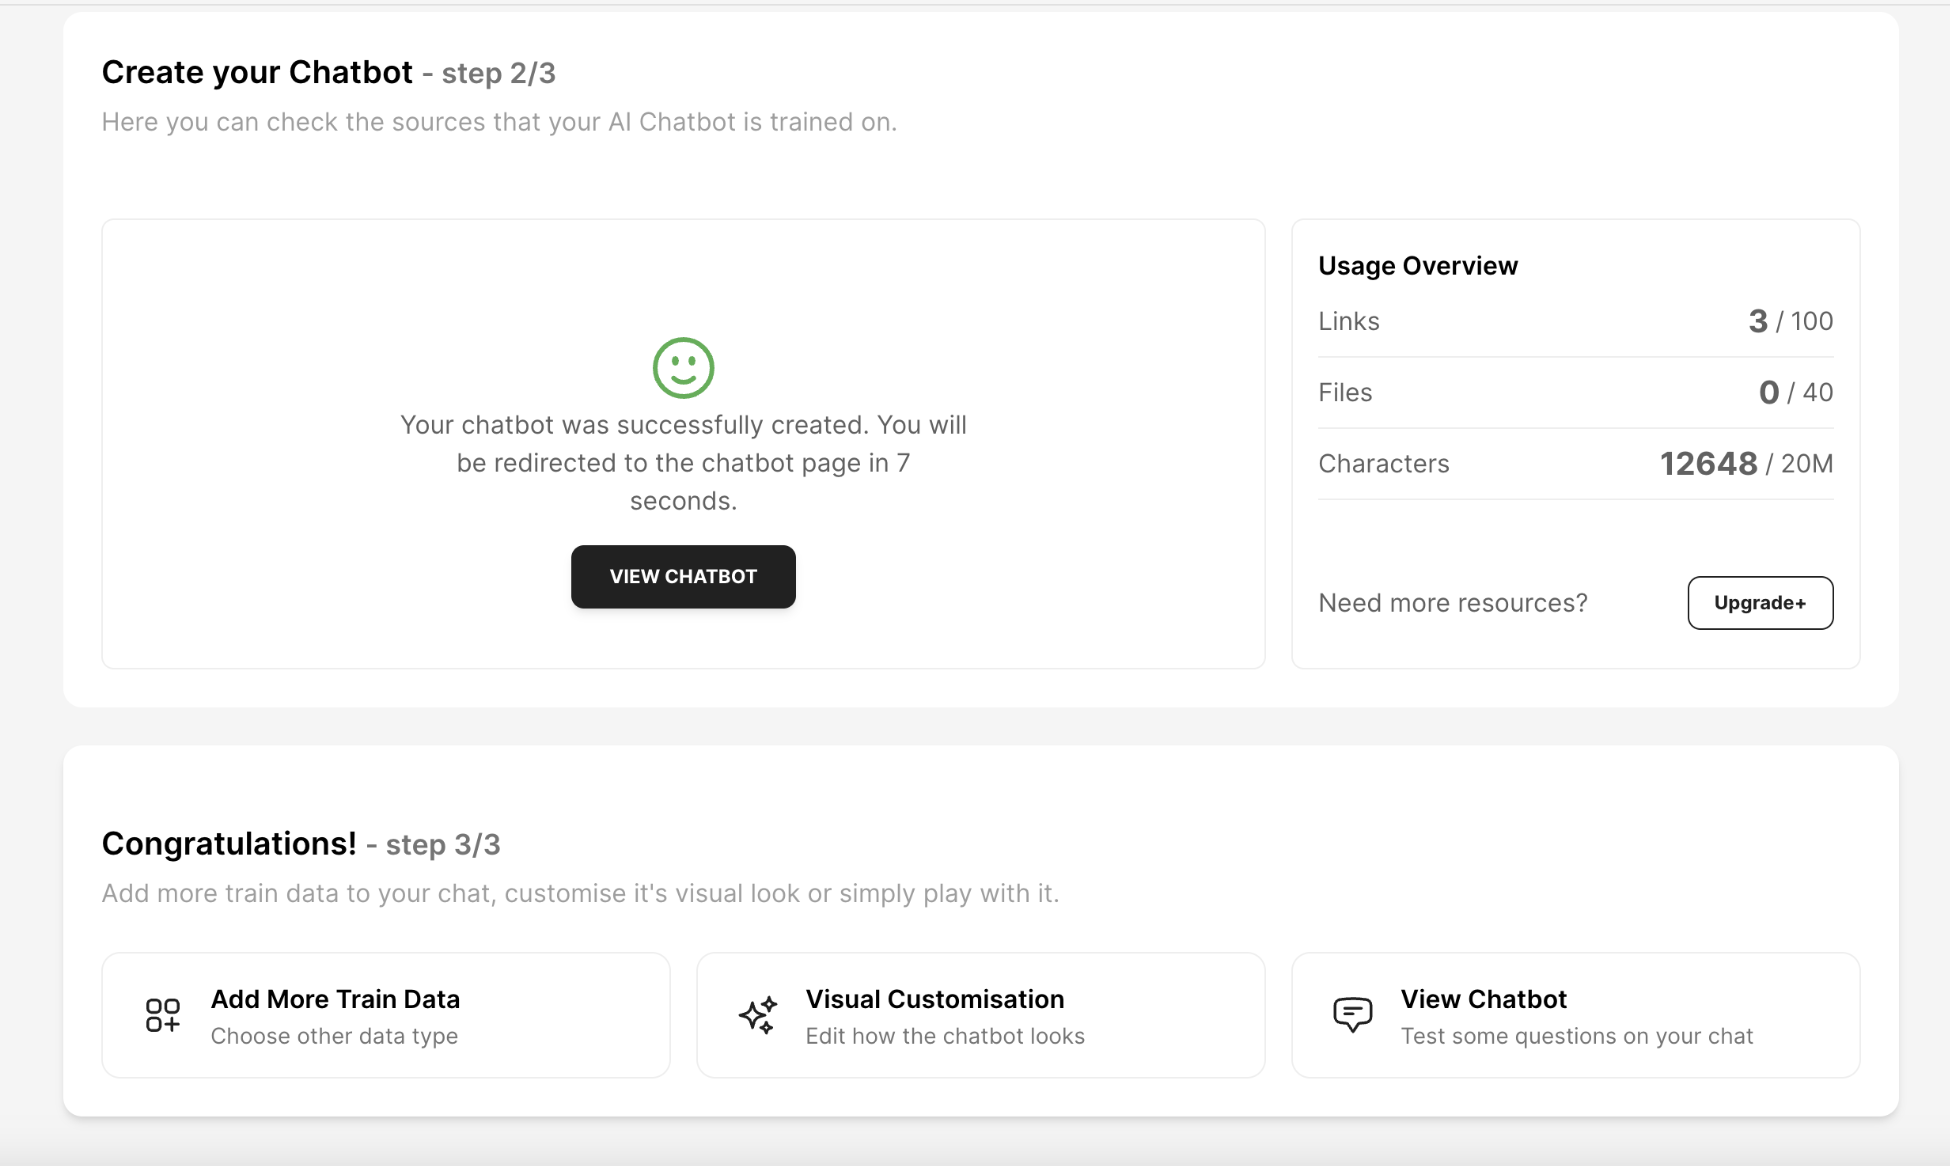Select the Visual Customisation card title
1950x1166 pixels.
[934, 999]
